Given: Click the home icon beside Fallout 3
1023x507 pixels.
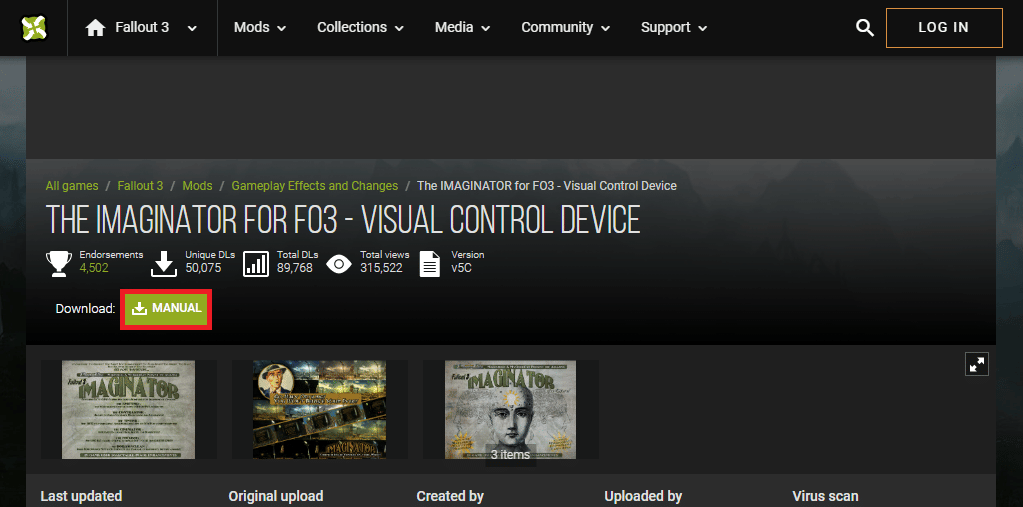Looking at the screenshot, I should (x=95, y=27).
